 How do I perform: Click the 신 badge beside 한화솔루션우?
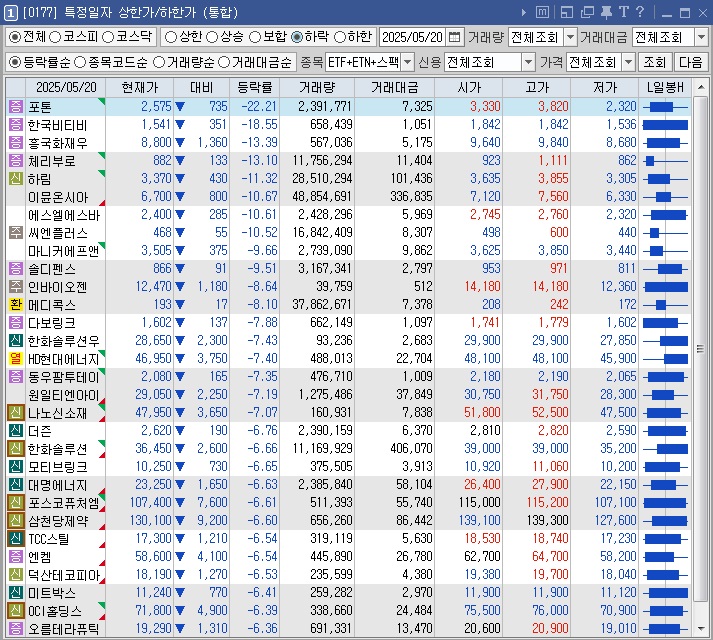[15, 340]
